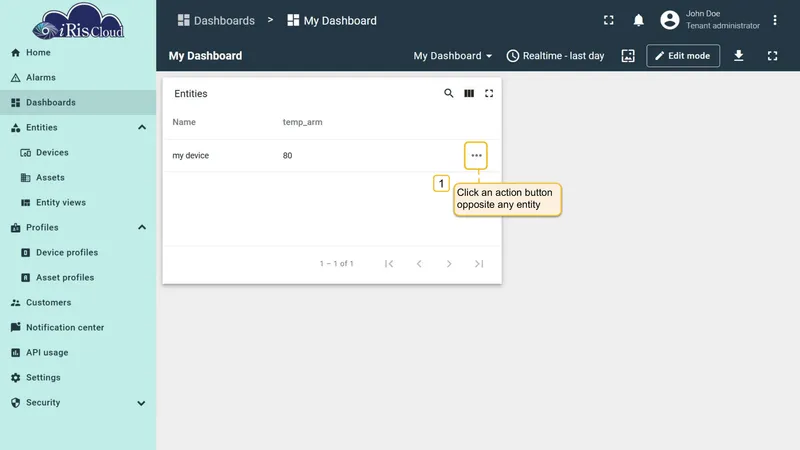Screen dimensions: 800x450
Task: Open Settings from the sidebar
Action: (78, 378)
